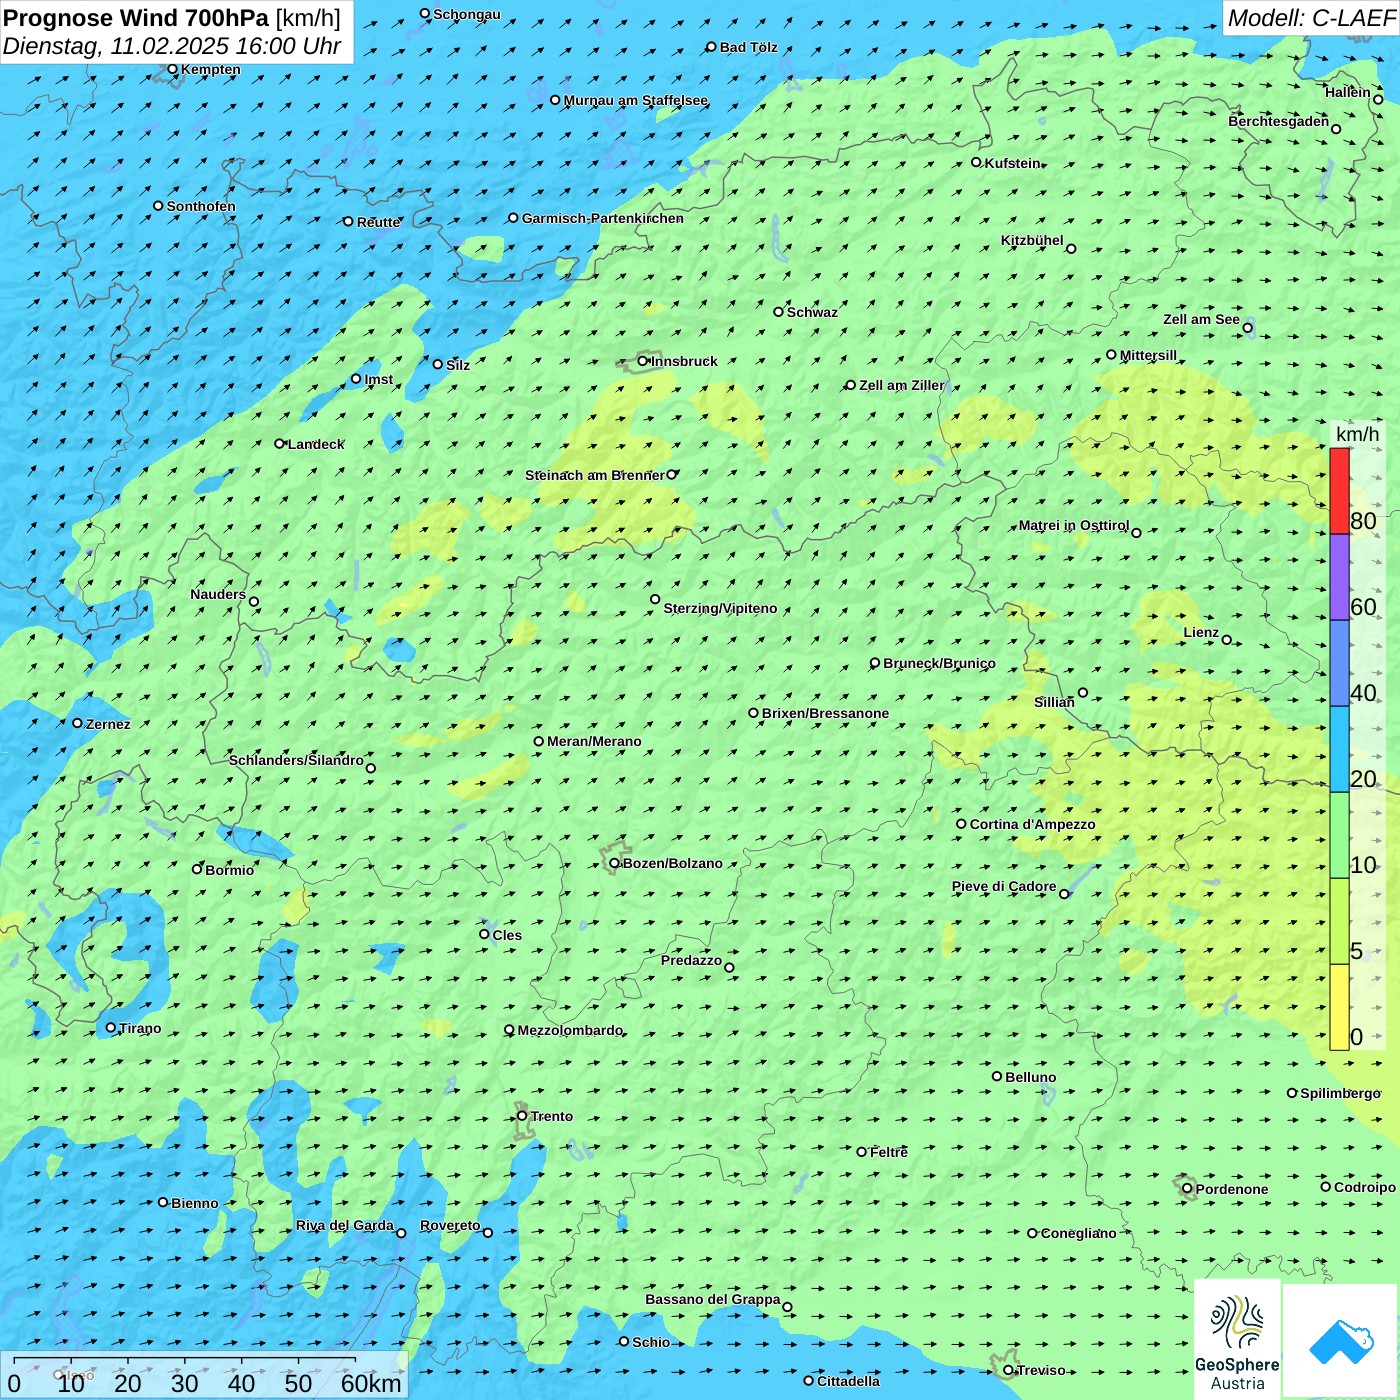Click the red 80 km/h legend segment

(1339, 491)
